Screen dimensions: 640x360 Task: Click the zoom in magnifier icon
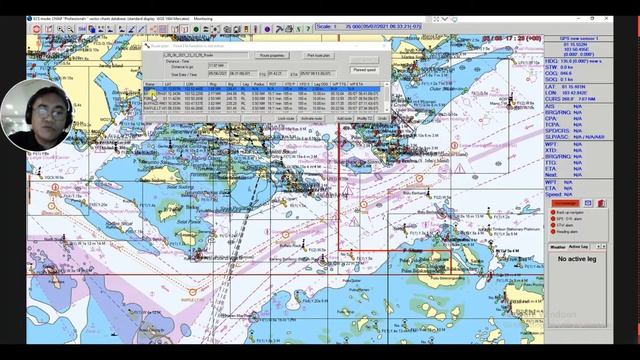click(60, 29)
